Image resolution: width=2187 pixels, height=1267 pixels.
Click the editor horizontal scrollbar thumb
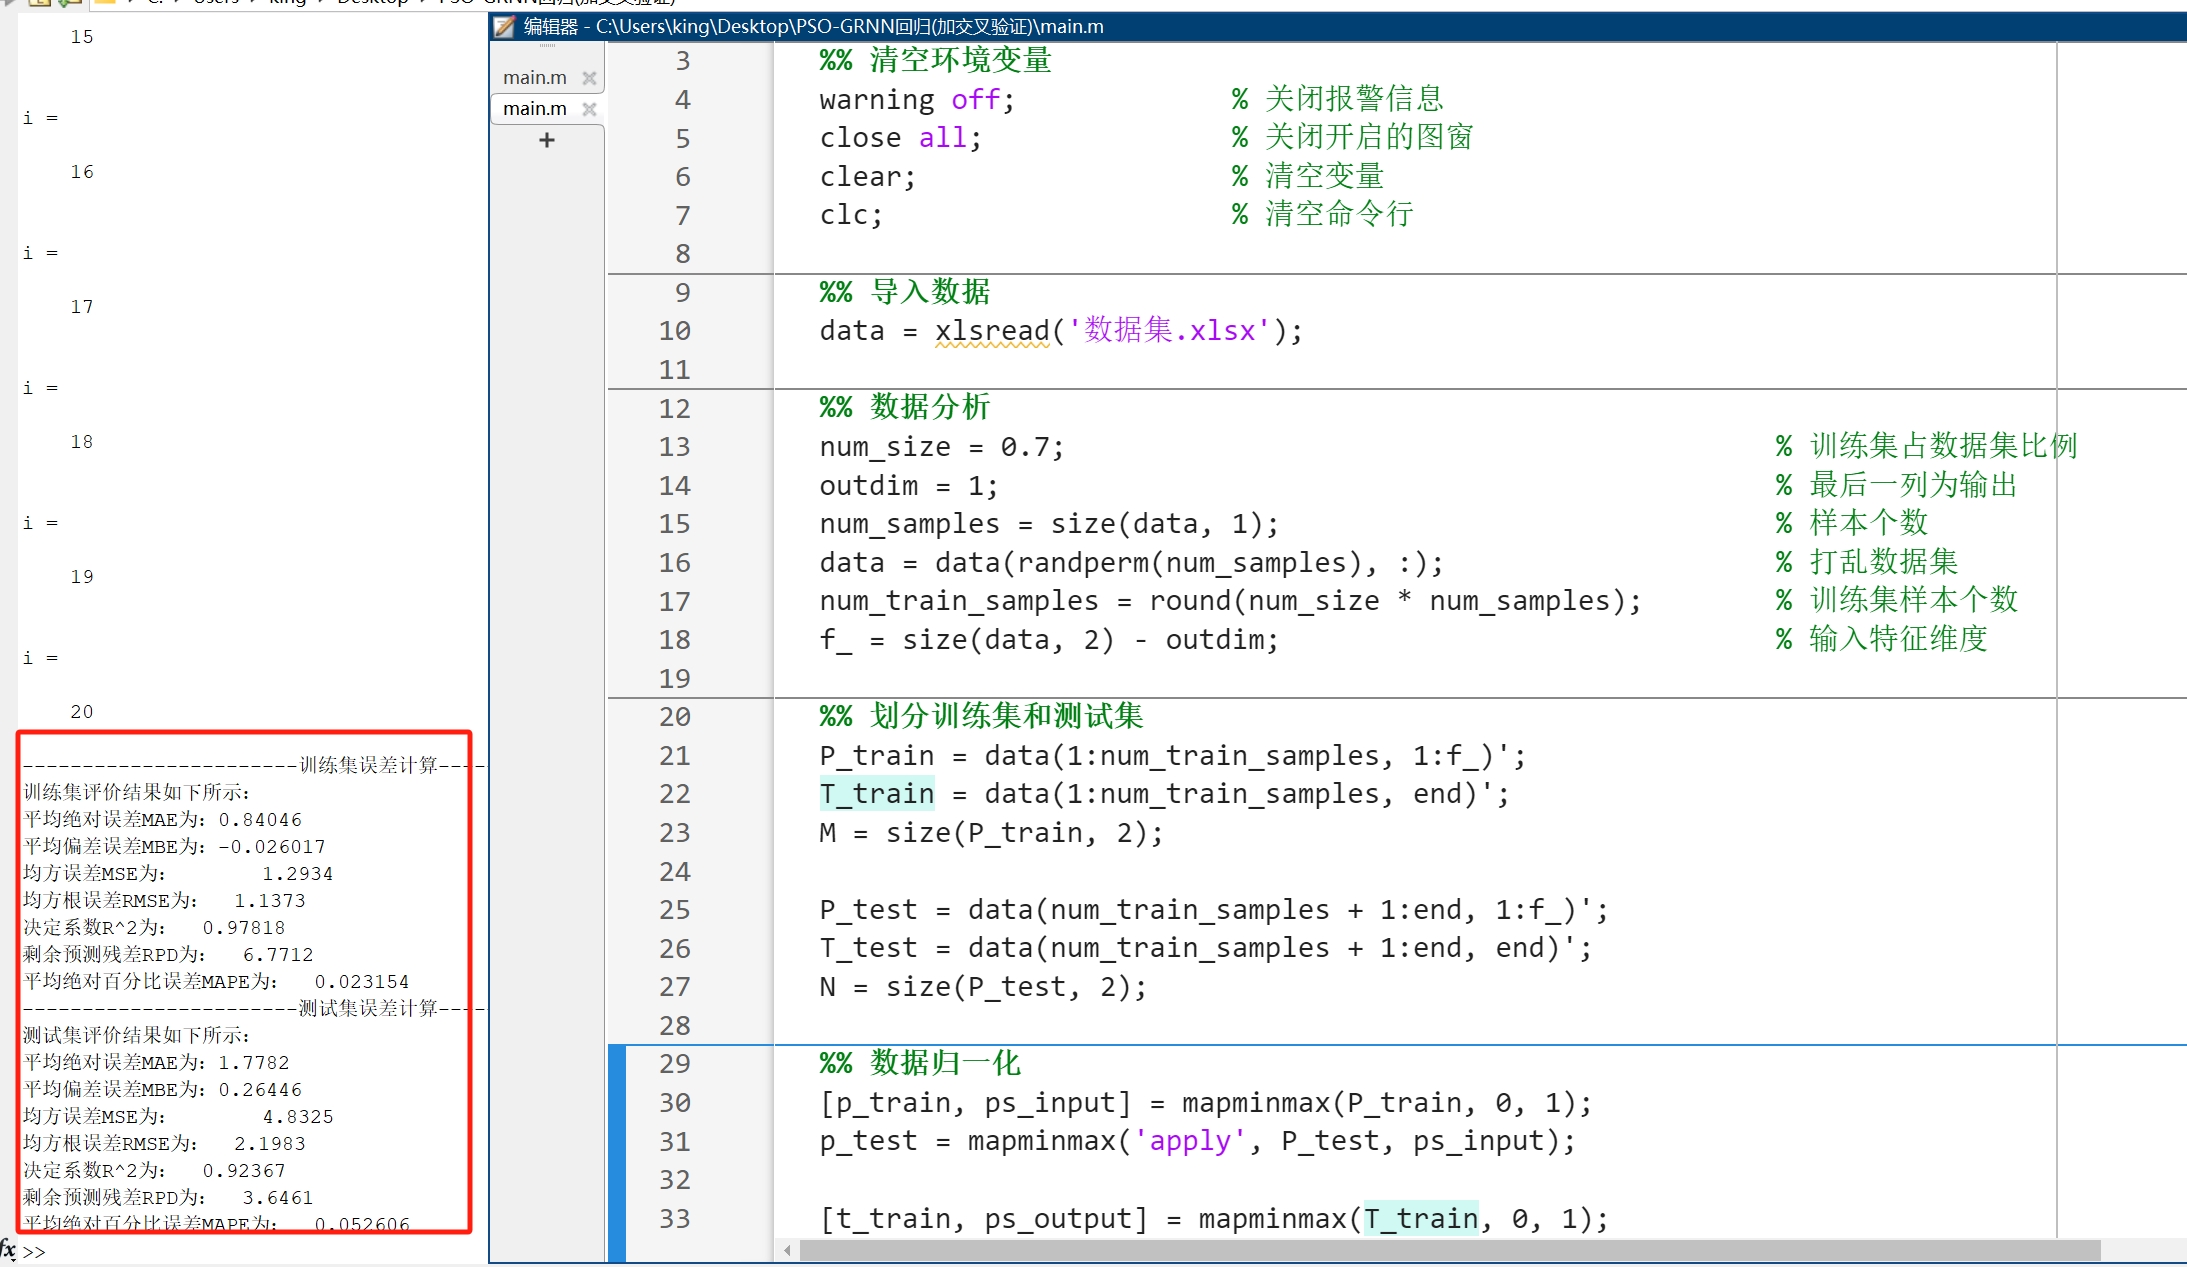1450,1250
